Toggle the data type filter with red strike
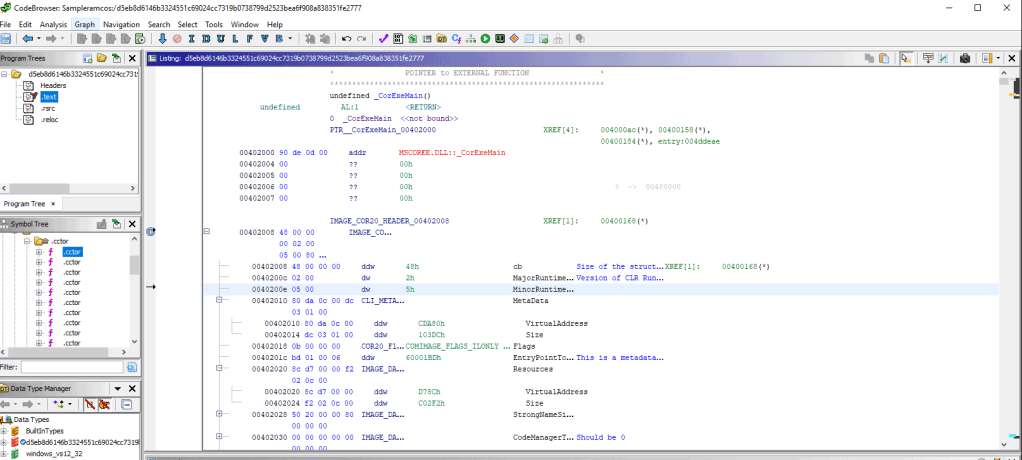1022x460 pixels. tap(92, 404)
